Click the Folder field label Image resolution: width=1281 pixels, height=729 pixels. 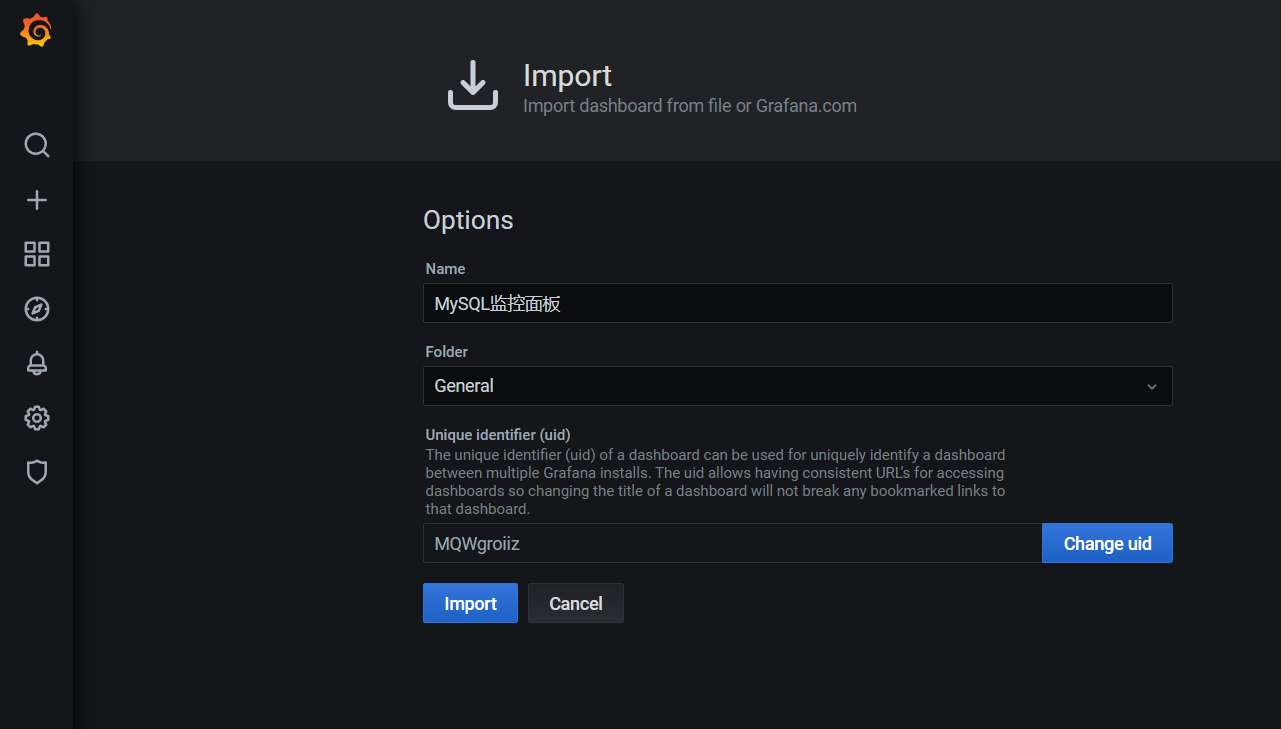coord(446,352)
